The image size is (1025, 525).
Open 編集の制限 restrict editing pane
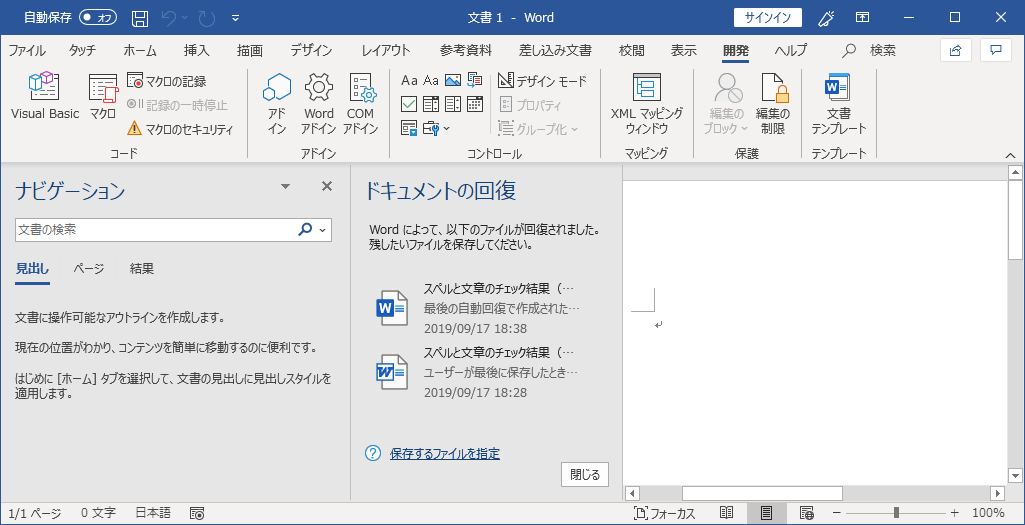click(773, 104)
